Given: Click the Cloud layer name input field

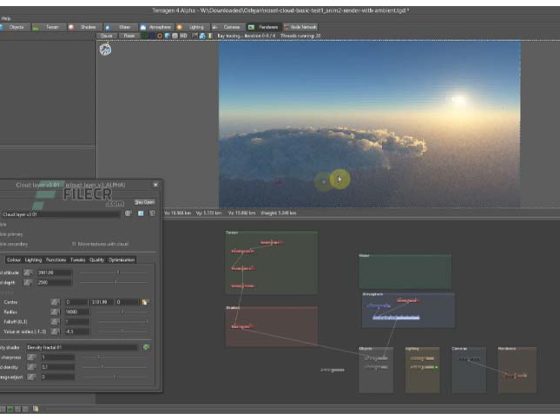Looking at the screenshot, I should (x=61, y=214).
